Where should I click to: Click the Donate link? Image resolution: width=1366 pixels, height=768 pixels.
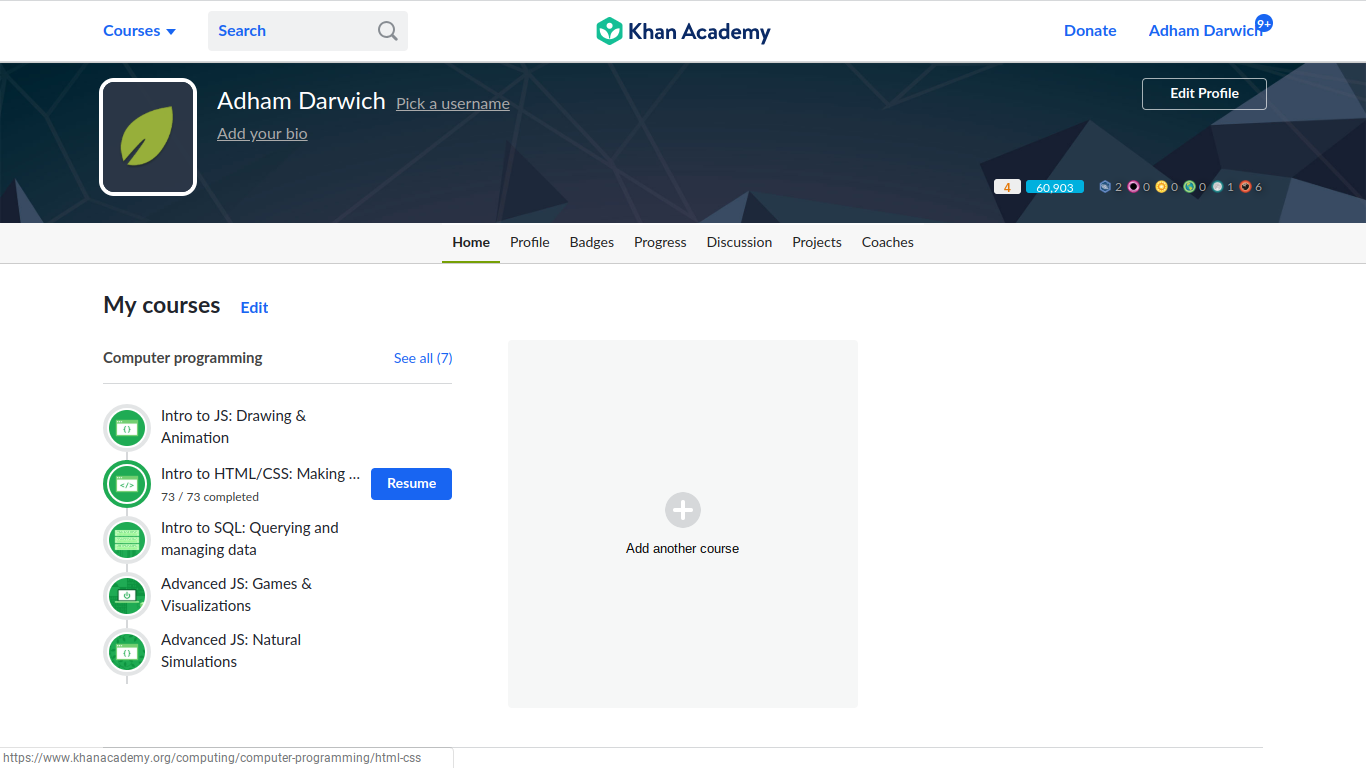tap(1090, 31)
